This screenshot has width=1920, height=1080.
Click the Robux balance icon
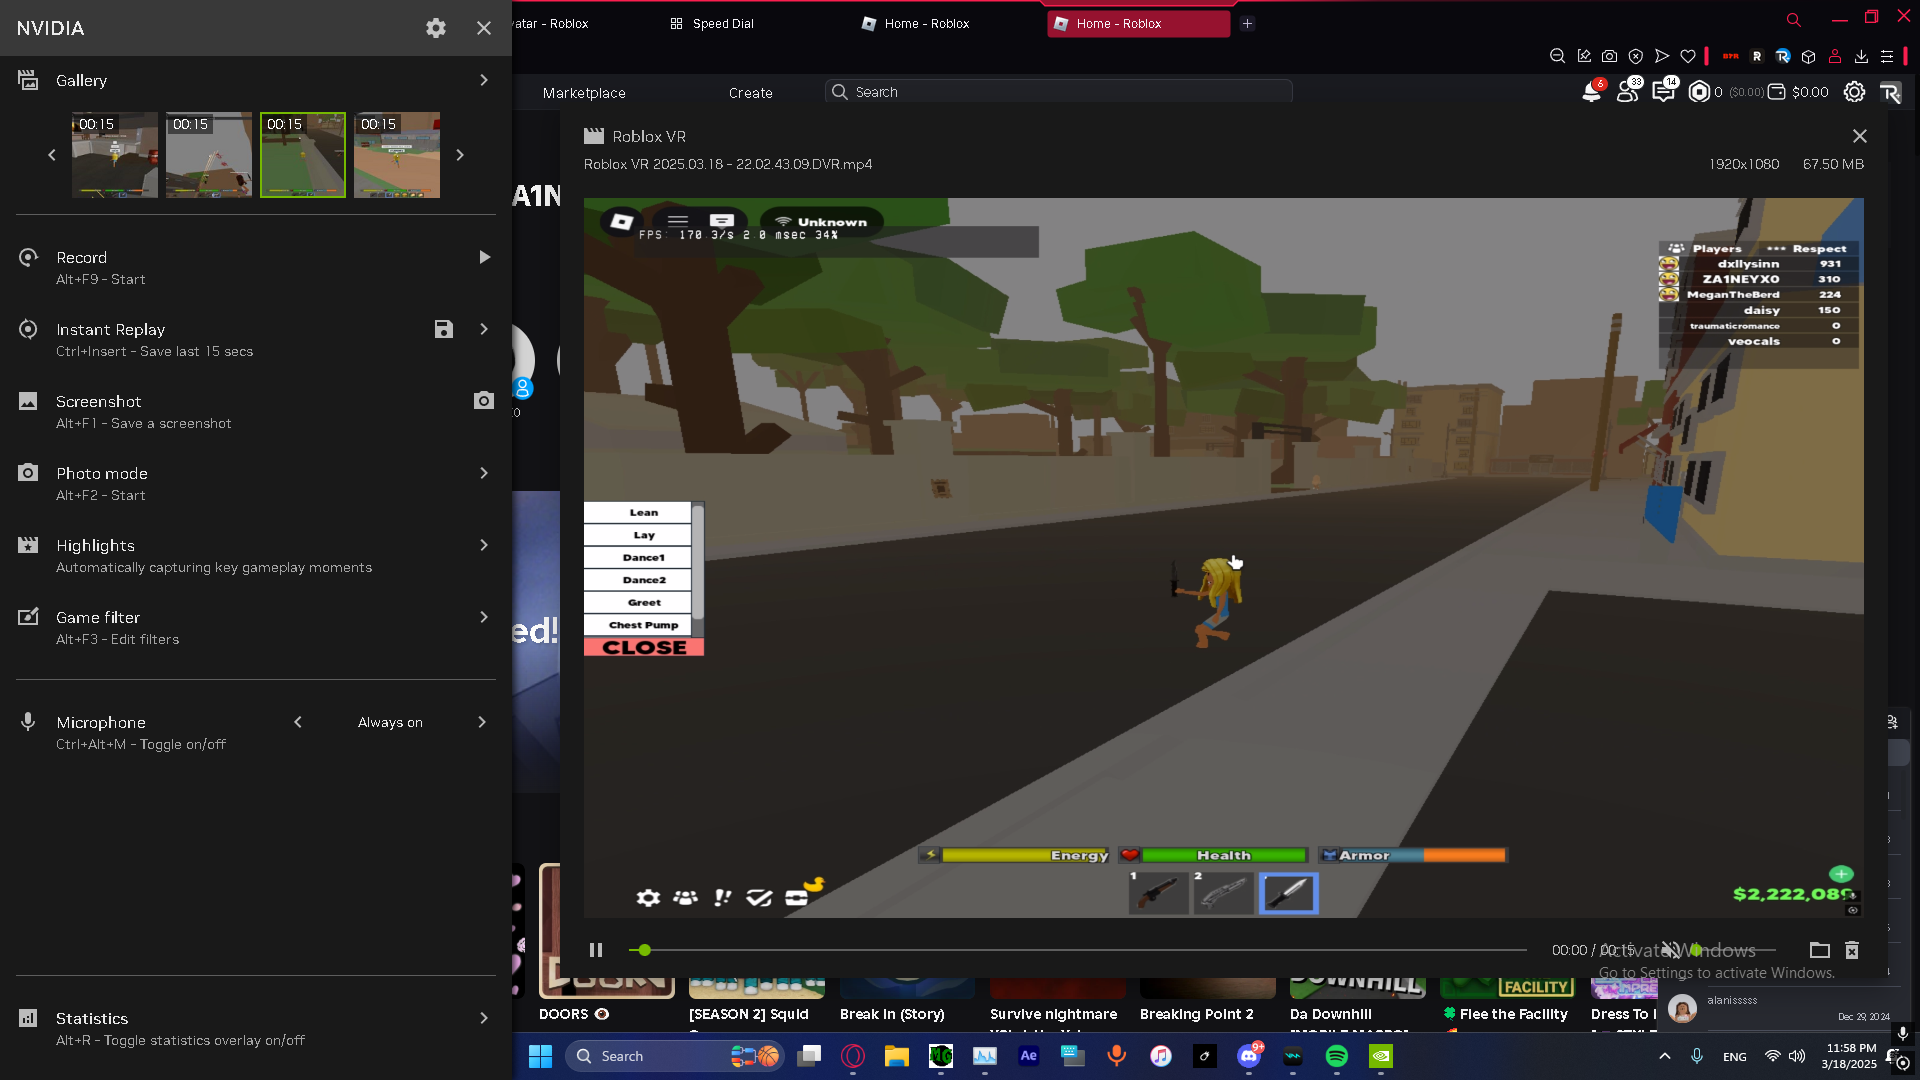pyautogui.click(x=1699, y=92)
